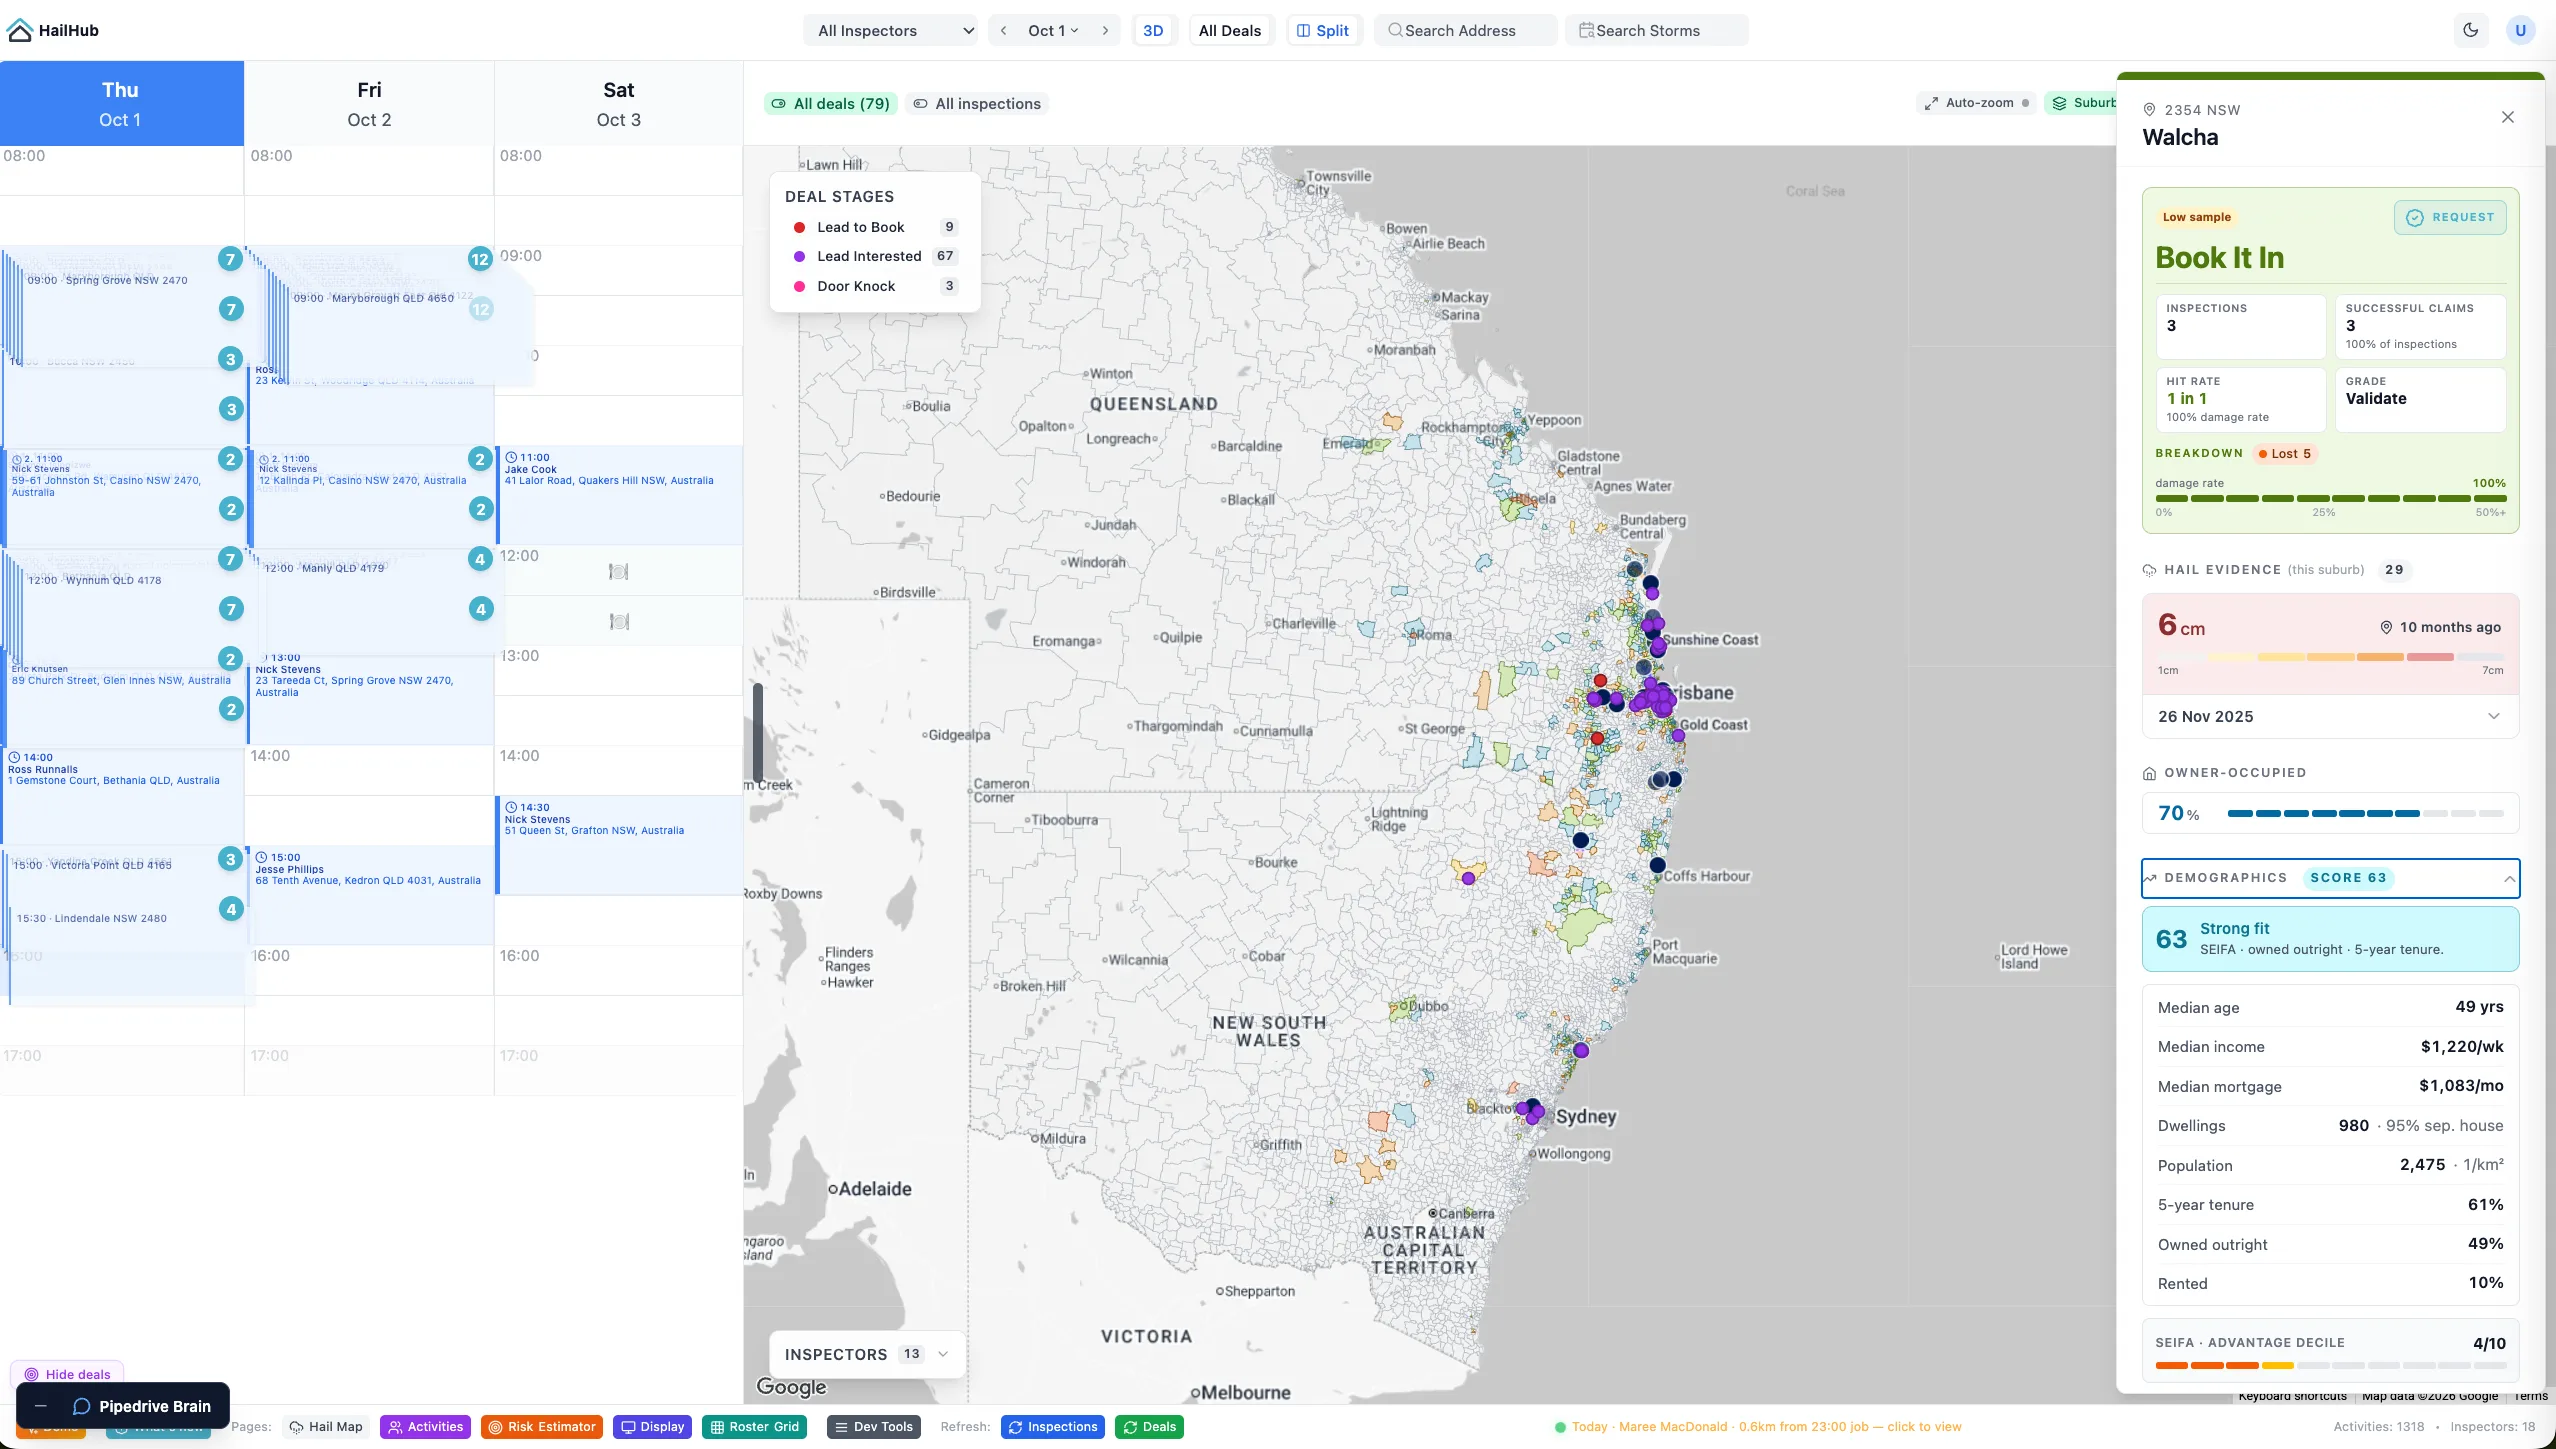Click second lunch icon on Saturday
The height and width of the screenshot is (1449, 2556).
[619, 621]
